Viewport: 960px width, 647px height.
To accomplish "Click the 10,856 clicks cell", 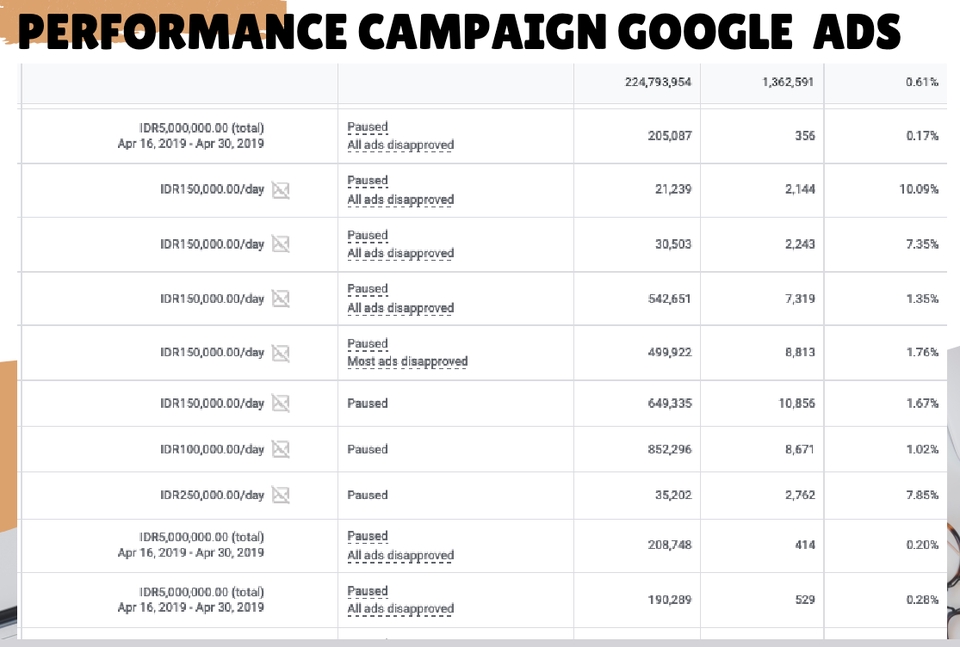I will [x=797, y=403].
